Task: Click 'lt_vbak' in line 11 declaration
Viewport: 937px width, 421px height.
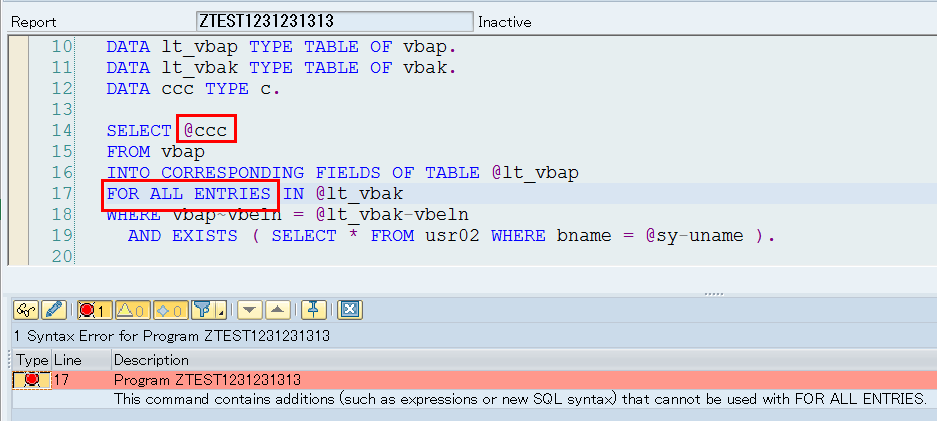Action: tap(200, 68)
